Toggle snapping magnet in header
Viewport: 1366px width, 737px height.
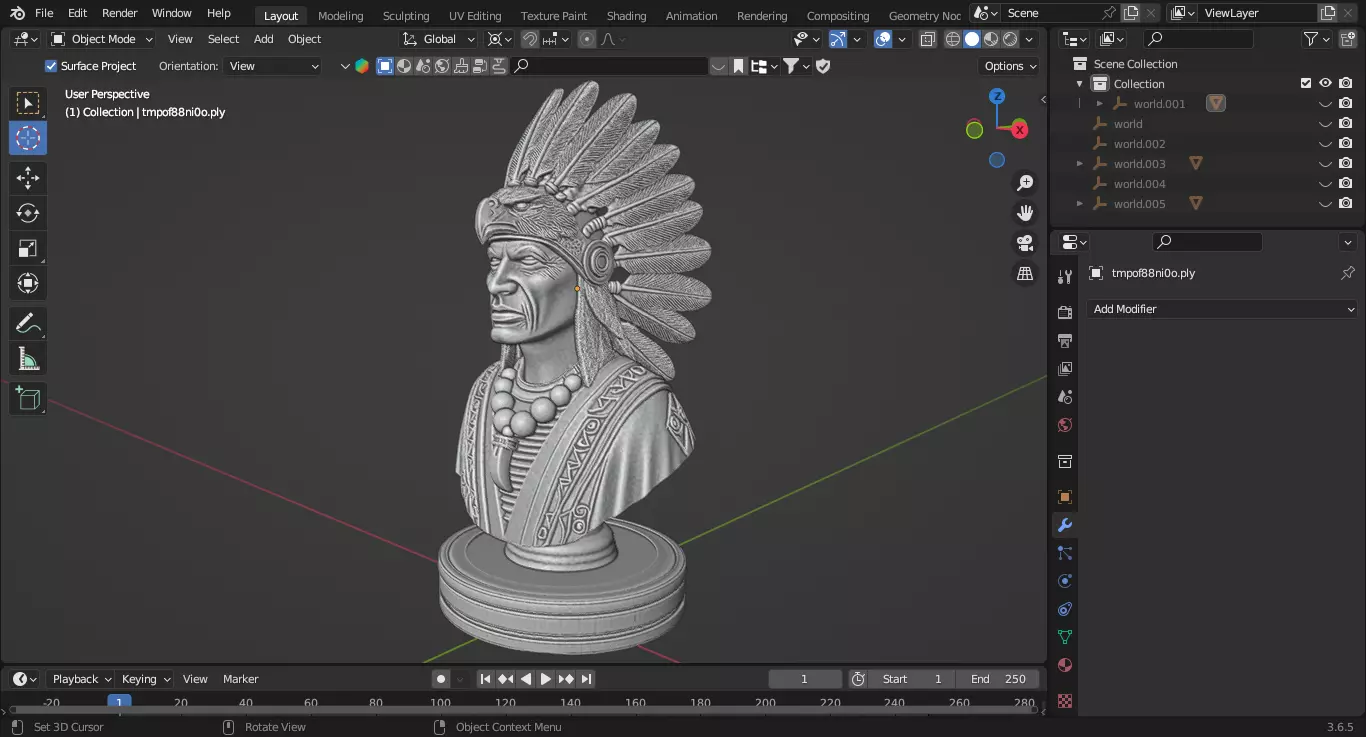pyautogui.click(x=529, y=39)
